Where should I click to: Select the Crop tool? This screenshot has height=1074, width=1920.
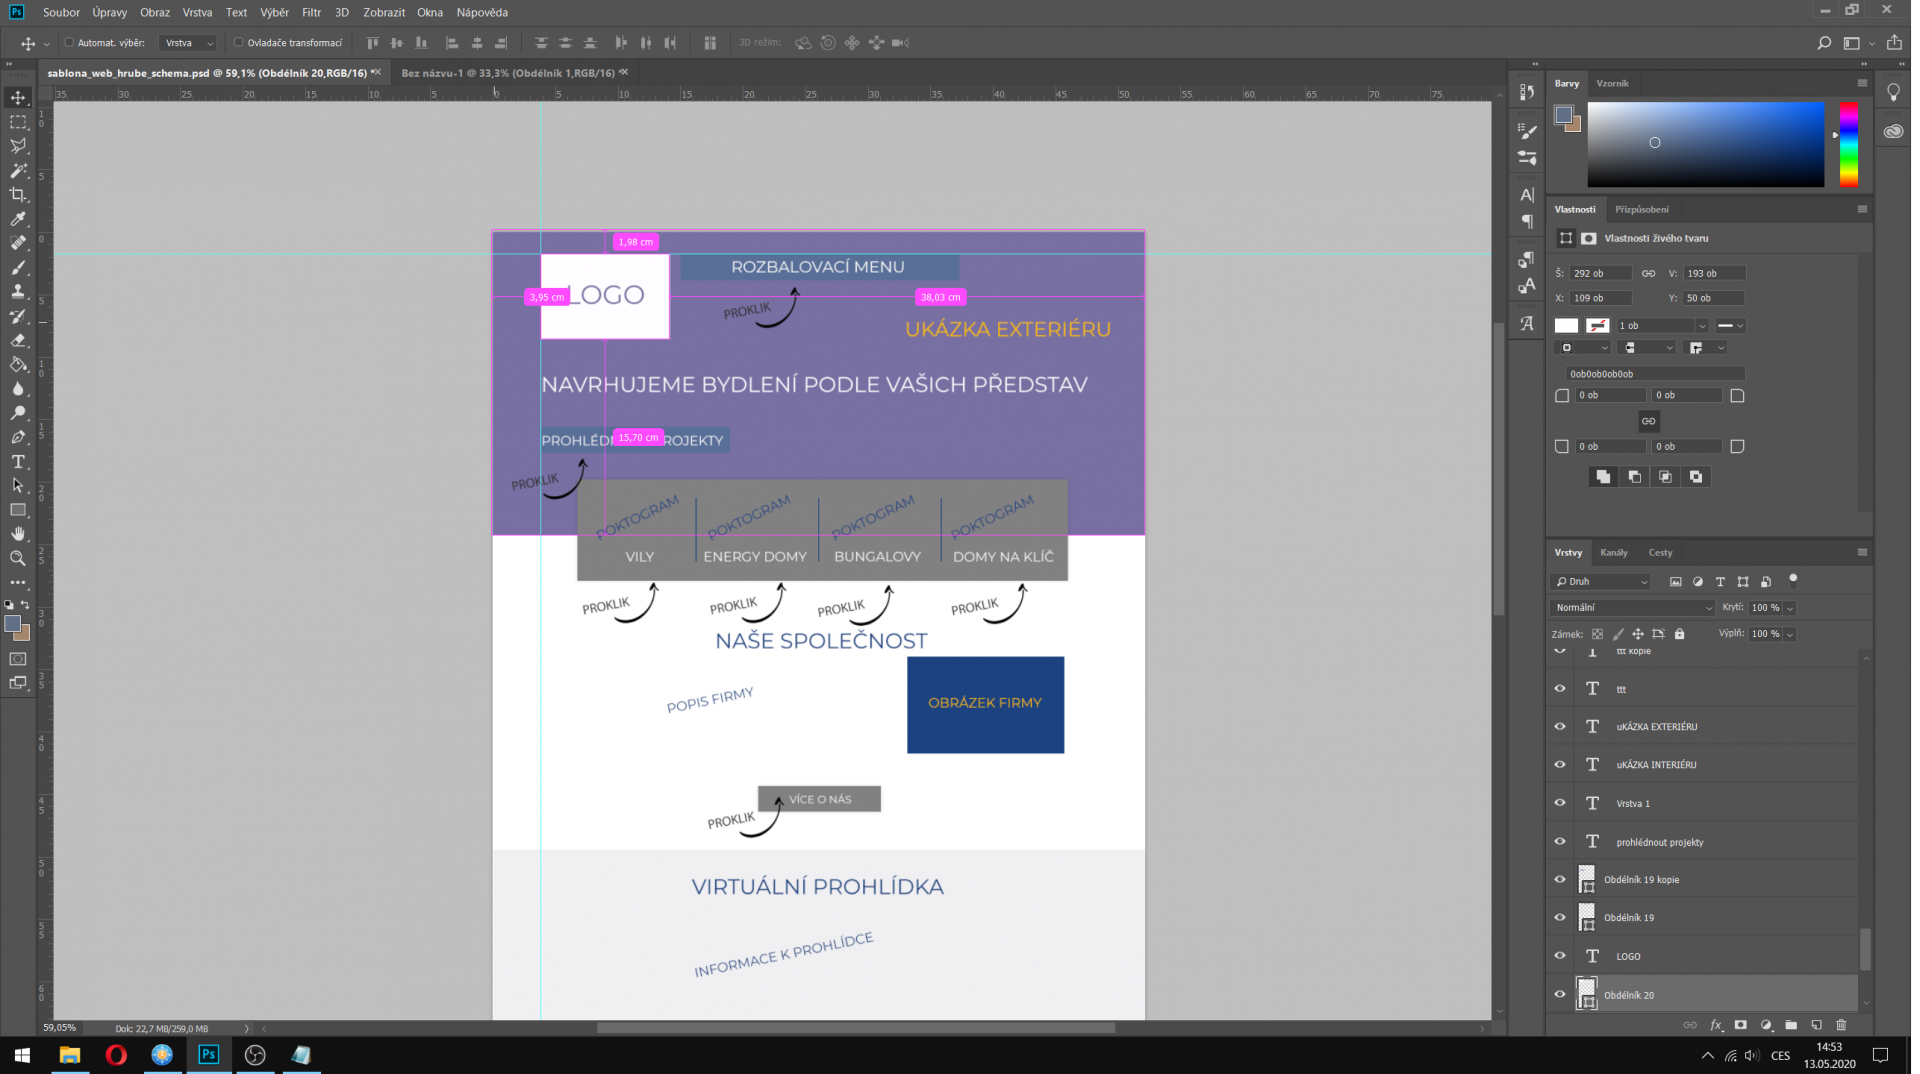[x=18, y=195]
